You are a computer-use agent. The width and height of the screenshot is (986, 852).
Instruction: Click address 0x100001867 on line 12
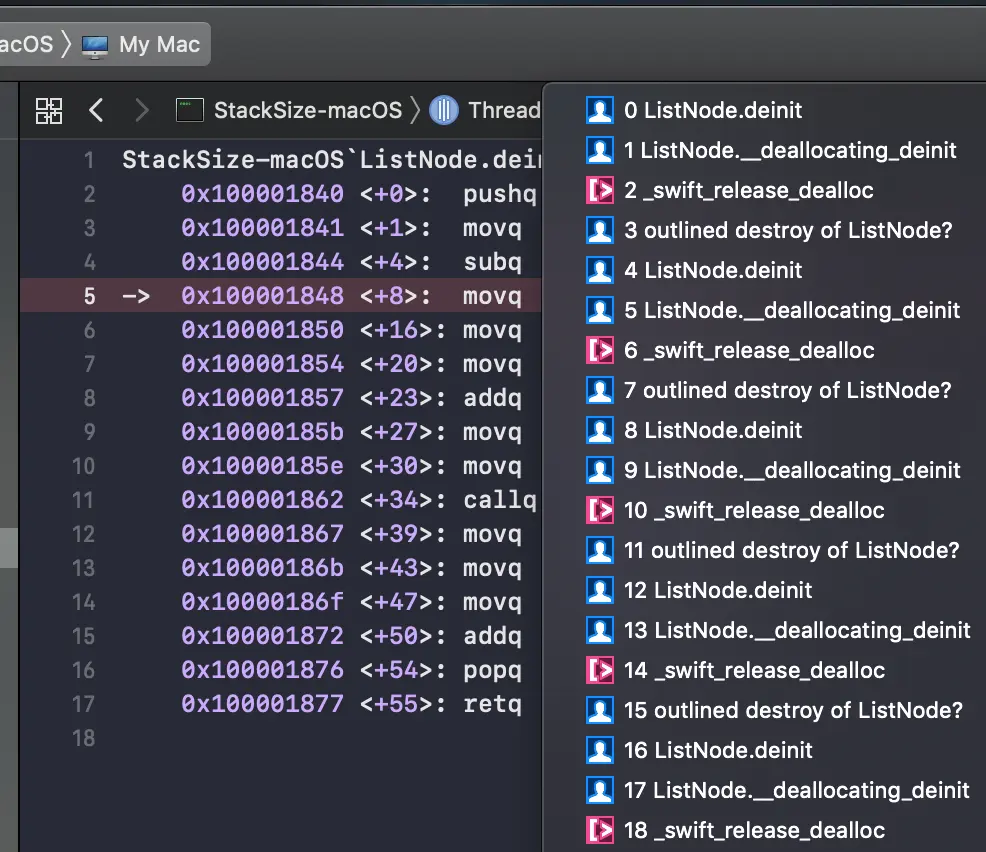click(x=263, y=534)
